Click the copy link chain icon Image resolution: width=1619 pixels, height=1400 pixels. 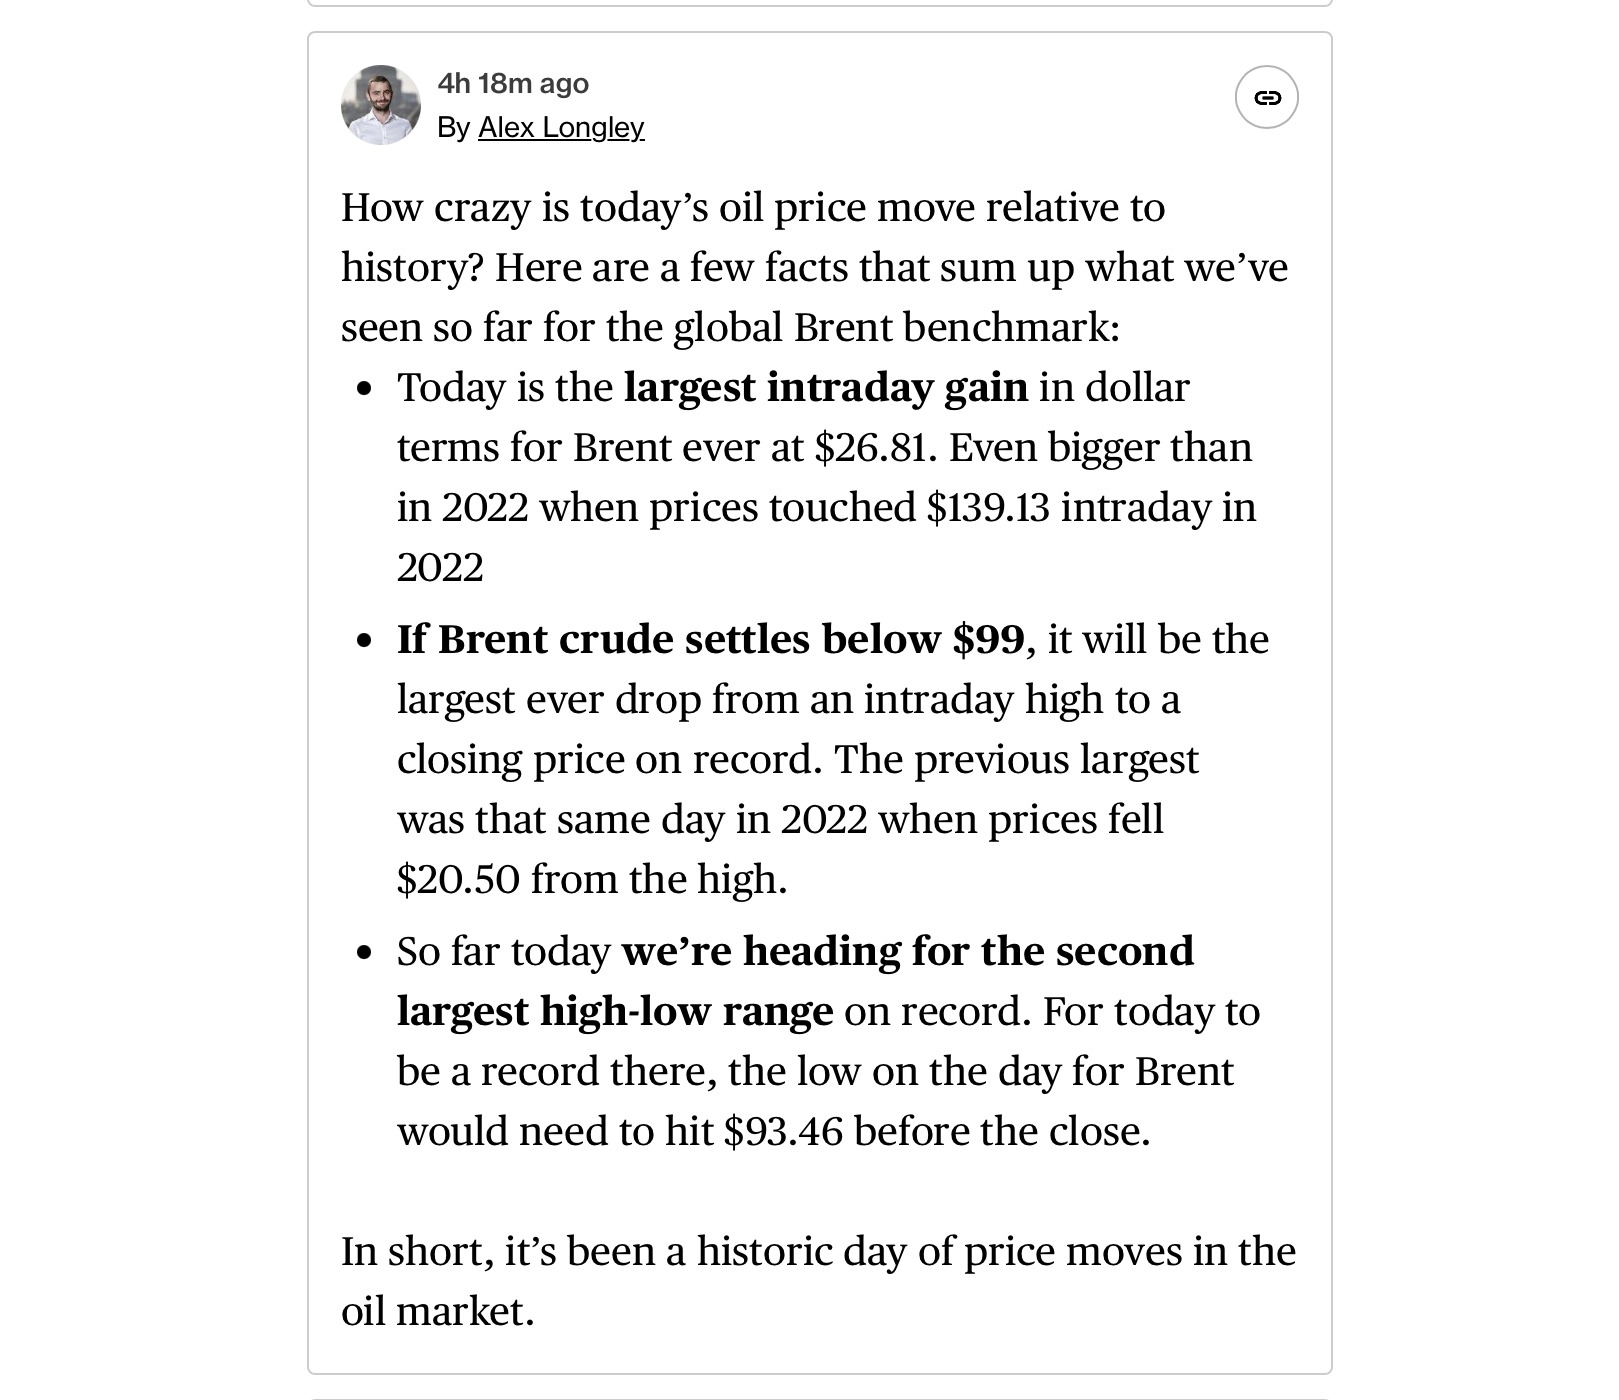click(x=1266, y=98)
